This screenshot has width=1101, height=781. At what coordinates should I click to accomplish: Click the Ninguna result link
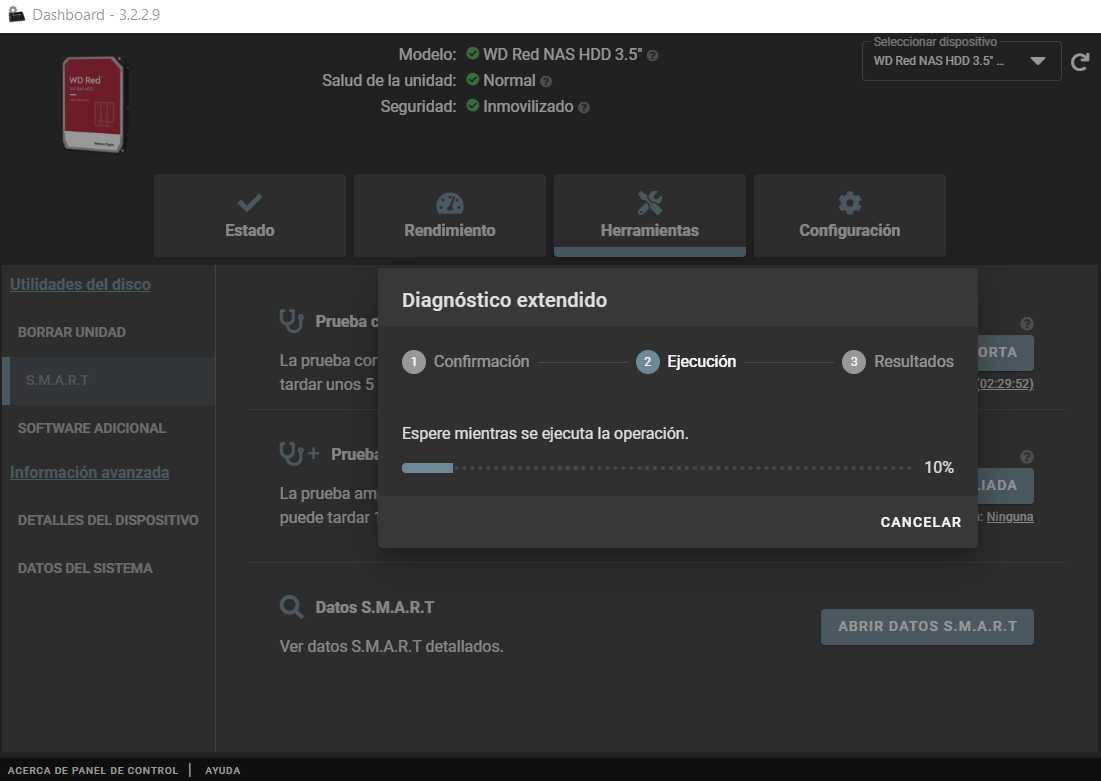tap(1010, 517)
